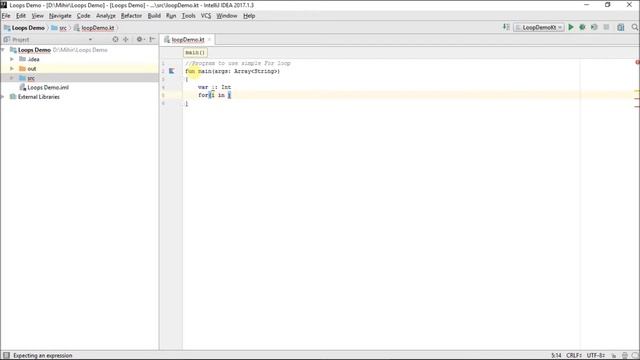Expand the out folder arrow
Screen dimensions: 640x360
pyautogui.click(x=12, y=69)
